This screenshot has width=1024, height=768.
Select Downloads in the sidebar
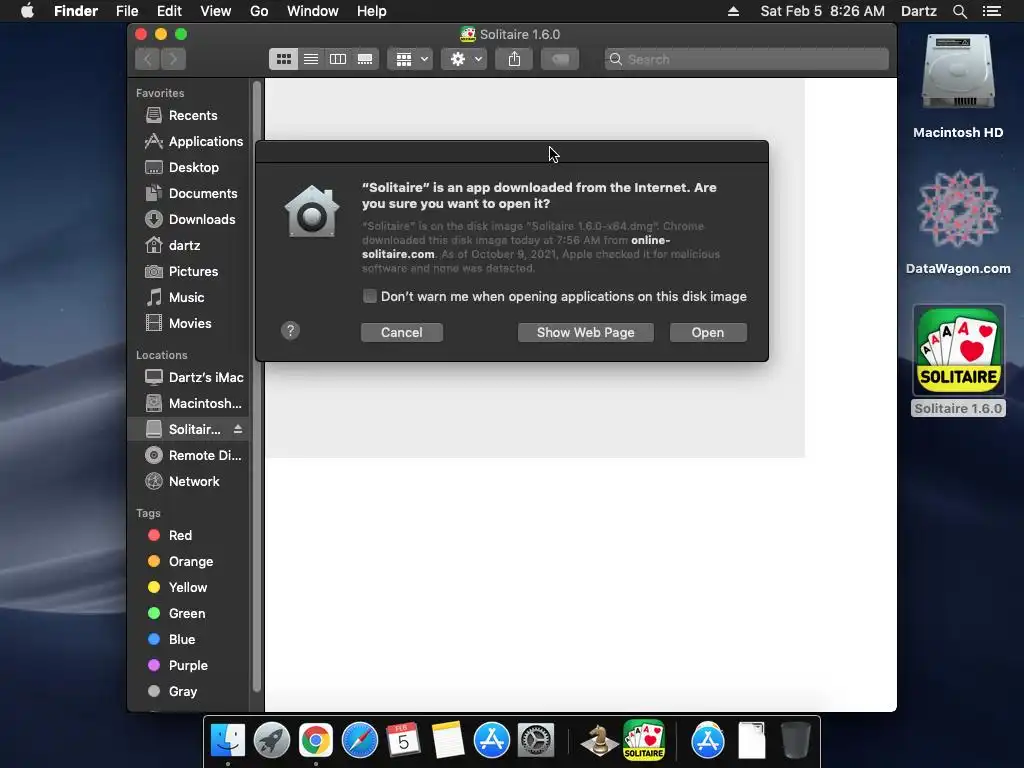click(189, 219)
